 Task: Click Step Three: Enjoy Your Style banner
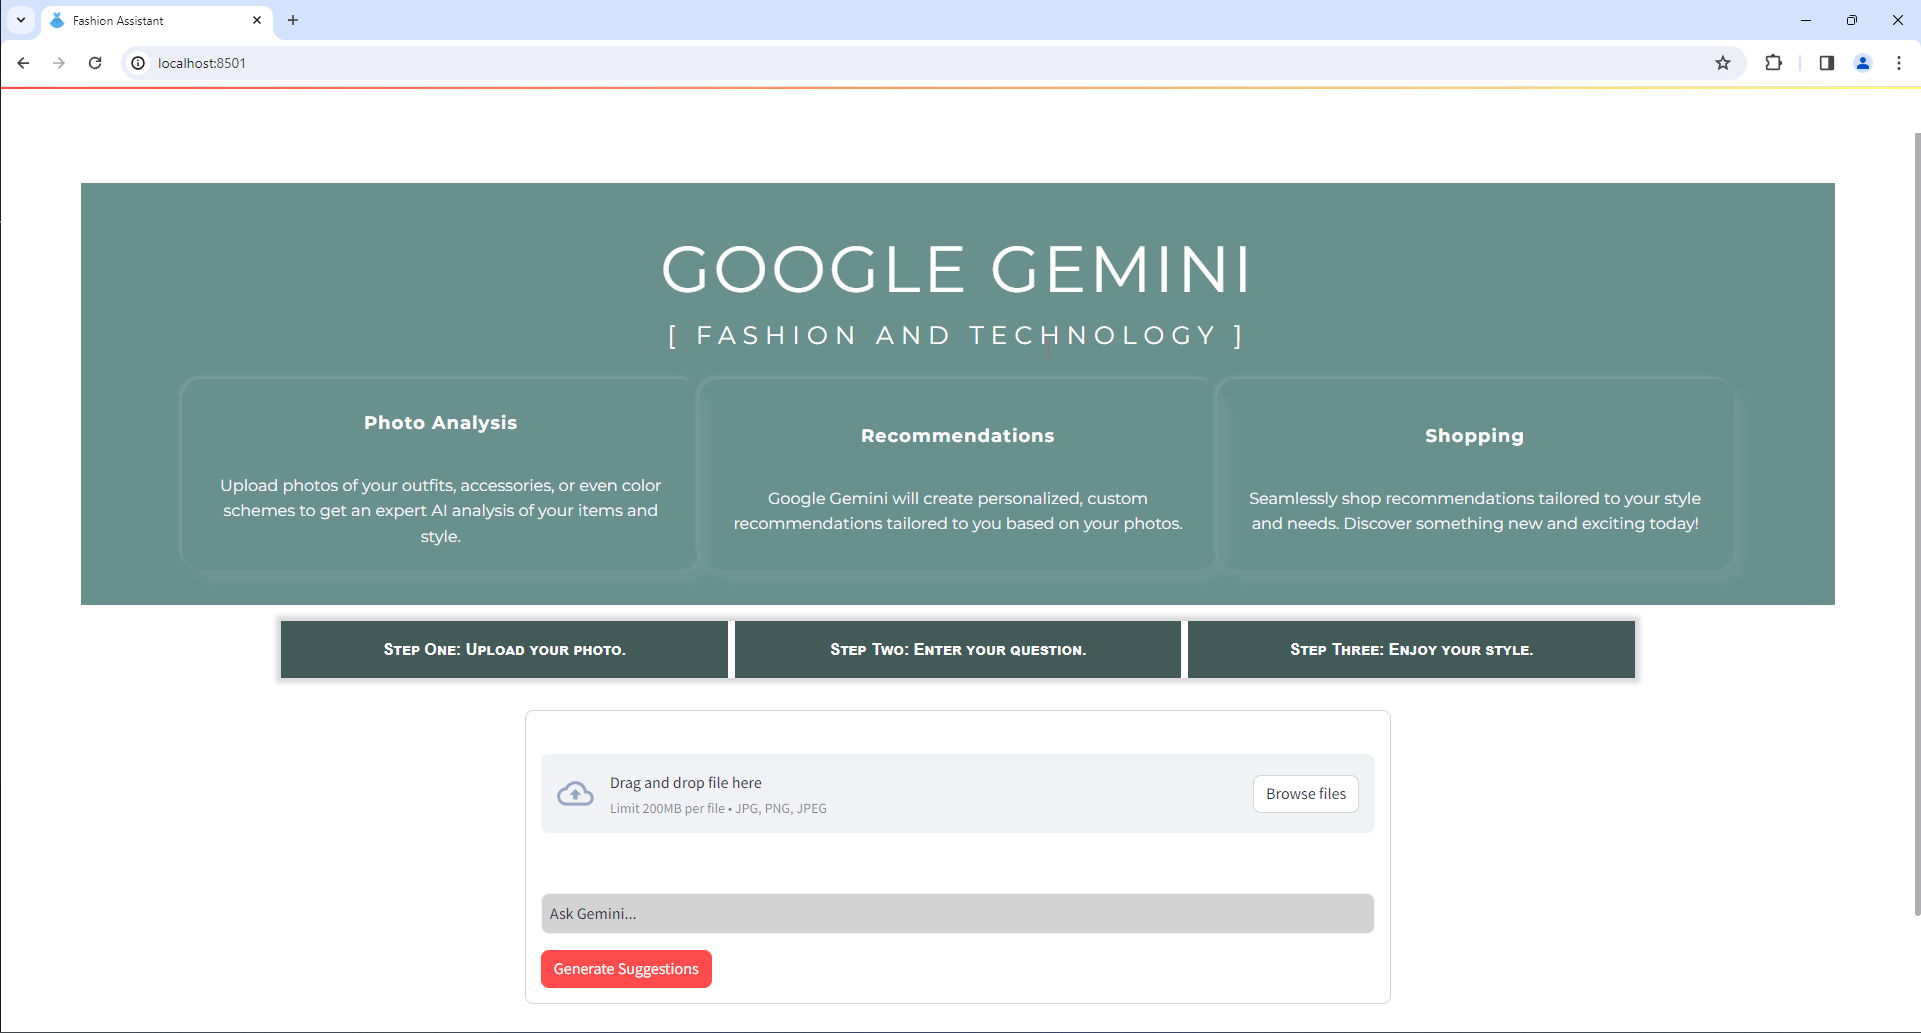(1411, 650)
